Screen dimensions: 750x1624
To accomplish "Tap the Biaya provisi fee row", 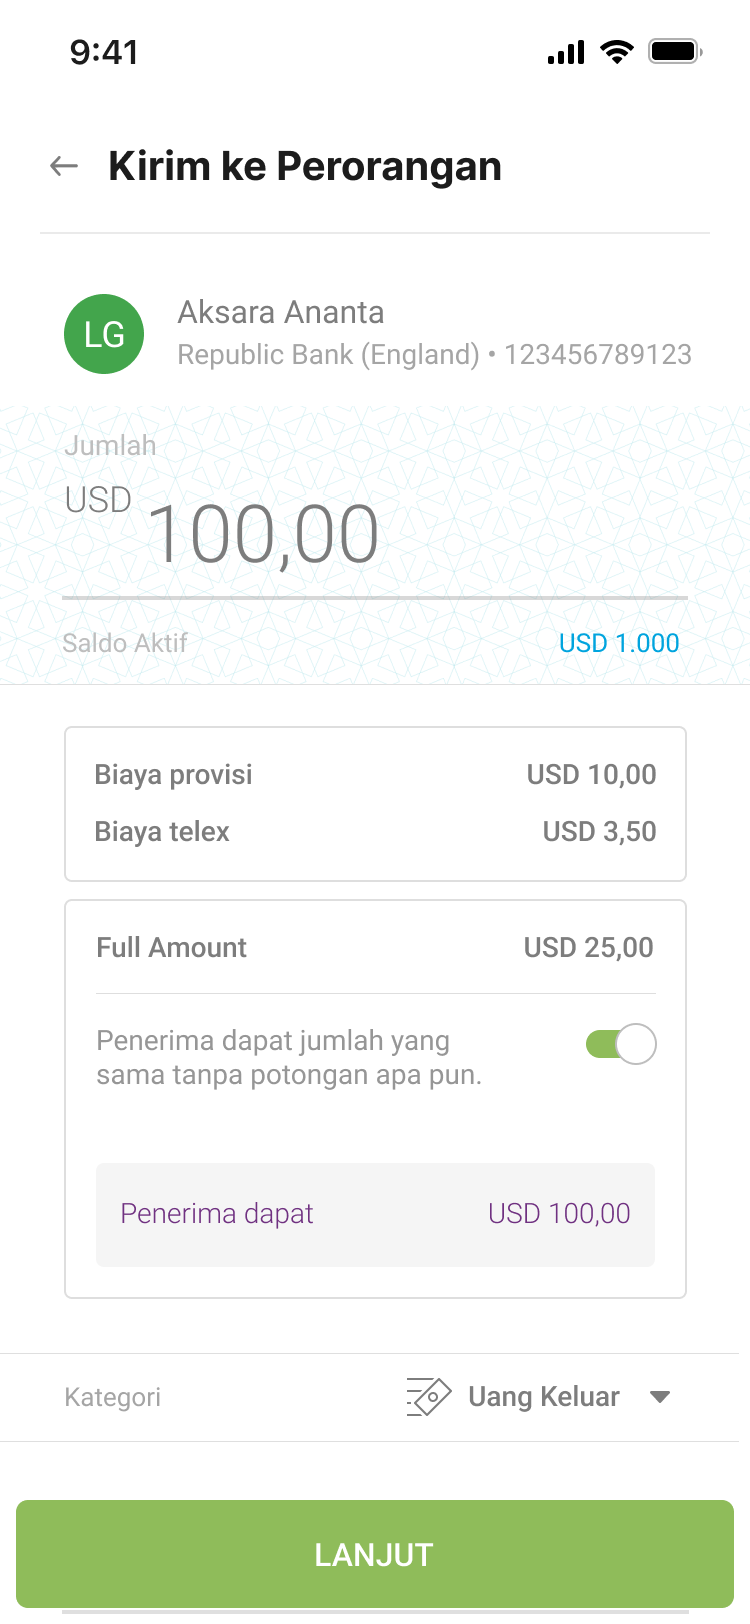I will (x=375, y=775).
